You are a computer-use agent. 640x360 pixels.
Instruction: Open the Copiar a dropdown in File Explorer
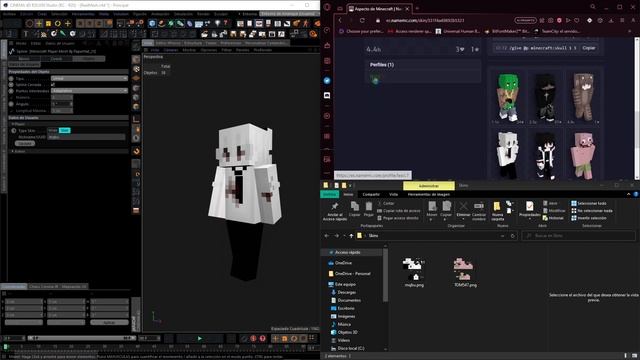[x=446, y=210]
